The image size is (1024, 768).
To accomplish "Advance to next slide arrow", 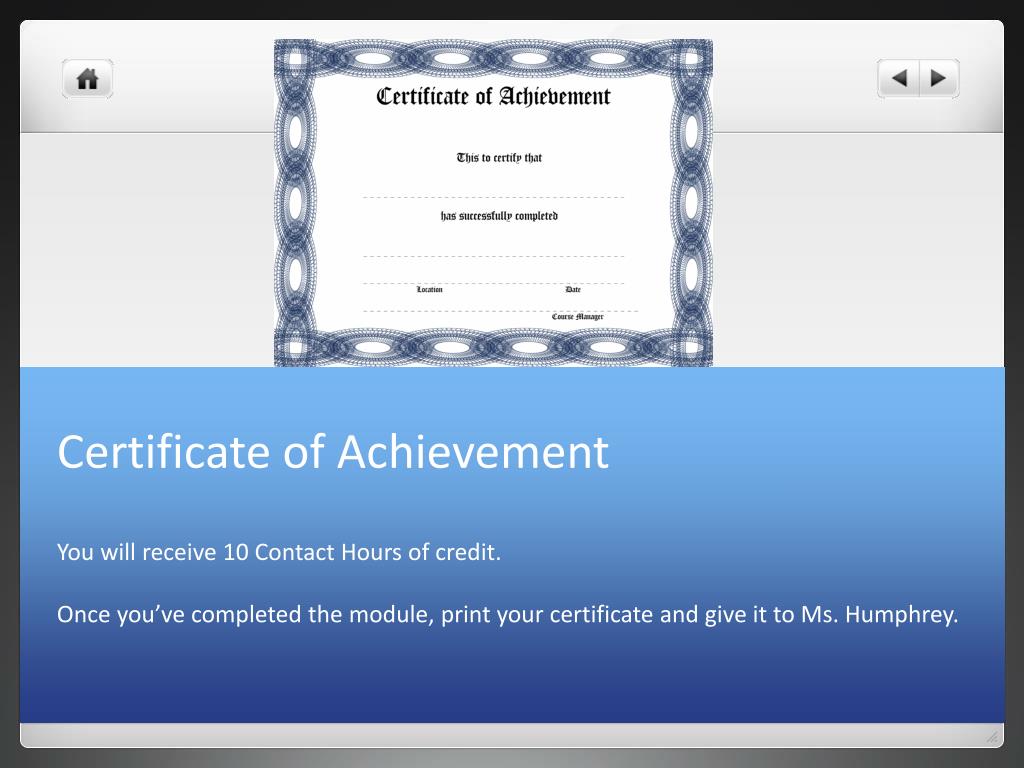I will pyautogui.click(x=939, y=78).
